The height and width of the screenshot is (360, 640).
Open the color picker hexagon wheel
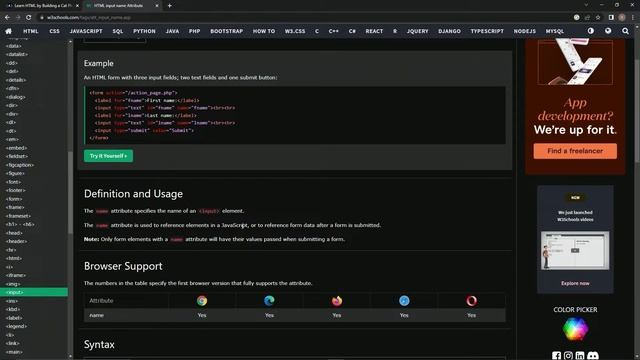[575, 329]
